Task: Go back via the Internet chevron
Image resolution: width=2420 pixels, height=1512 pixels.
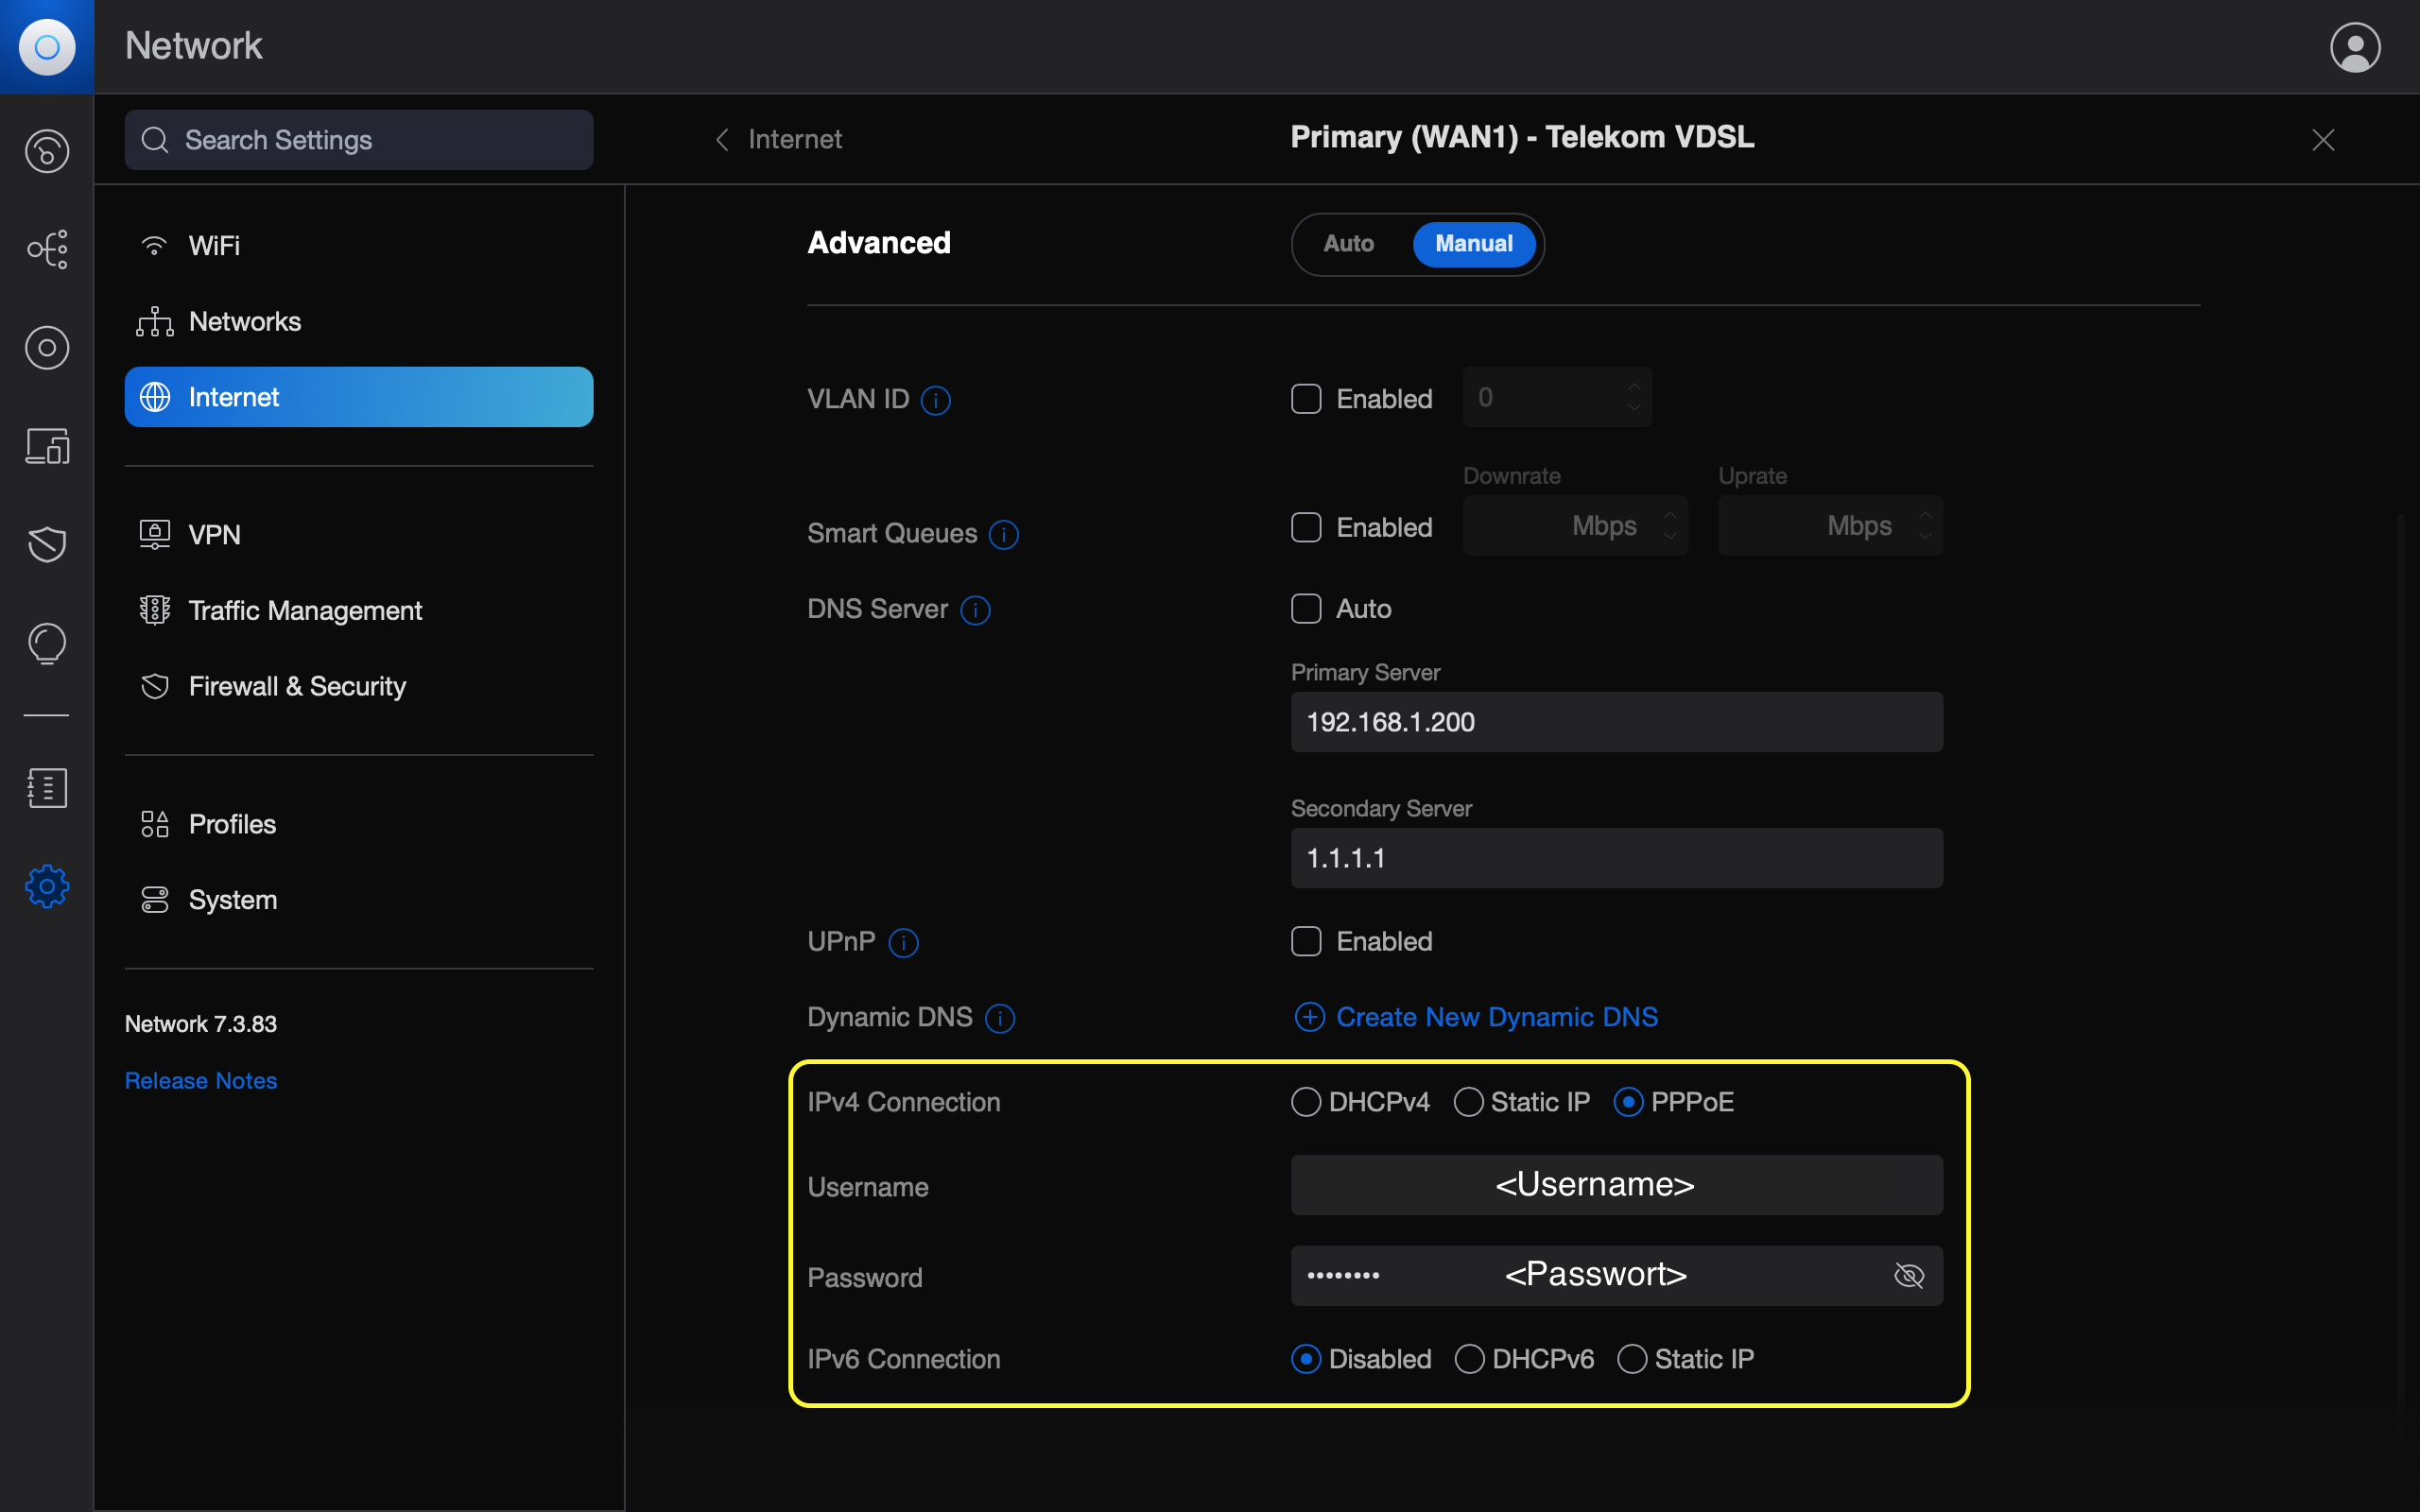Action: 722,139
